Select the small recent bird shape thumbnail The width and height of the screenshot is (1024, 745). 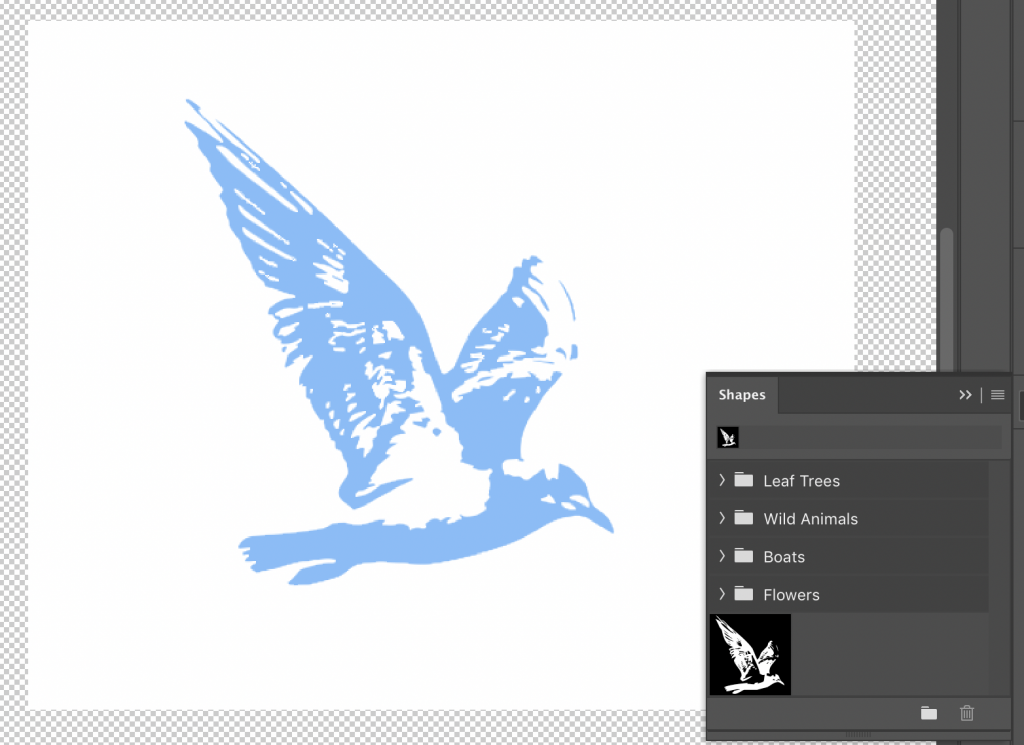tap(728, 437)
